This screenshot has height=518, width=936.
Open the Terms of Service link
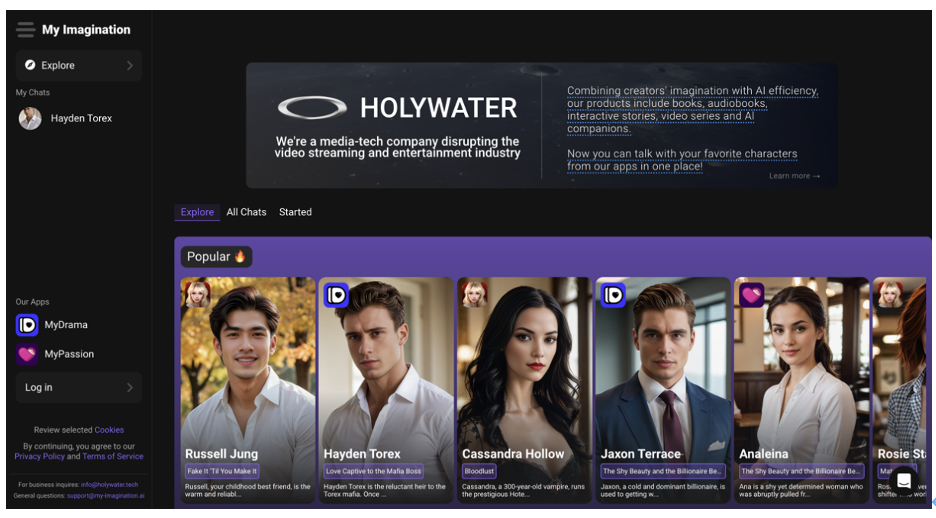pos(112,456)
